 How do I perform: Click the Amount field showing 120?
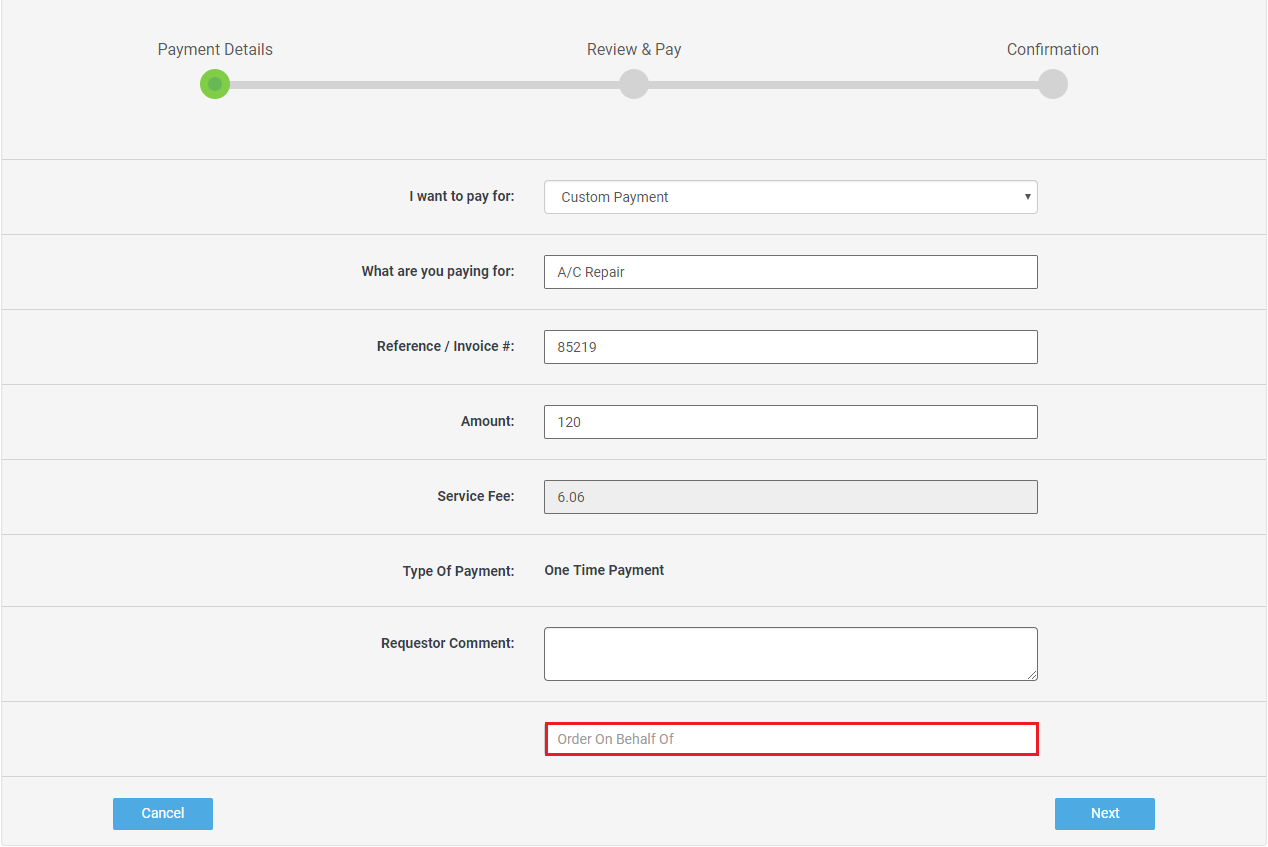[x=790, y=422]
